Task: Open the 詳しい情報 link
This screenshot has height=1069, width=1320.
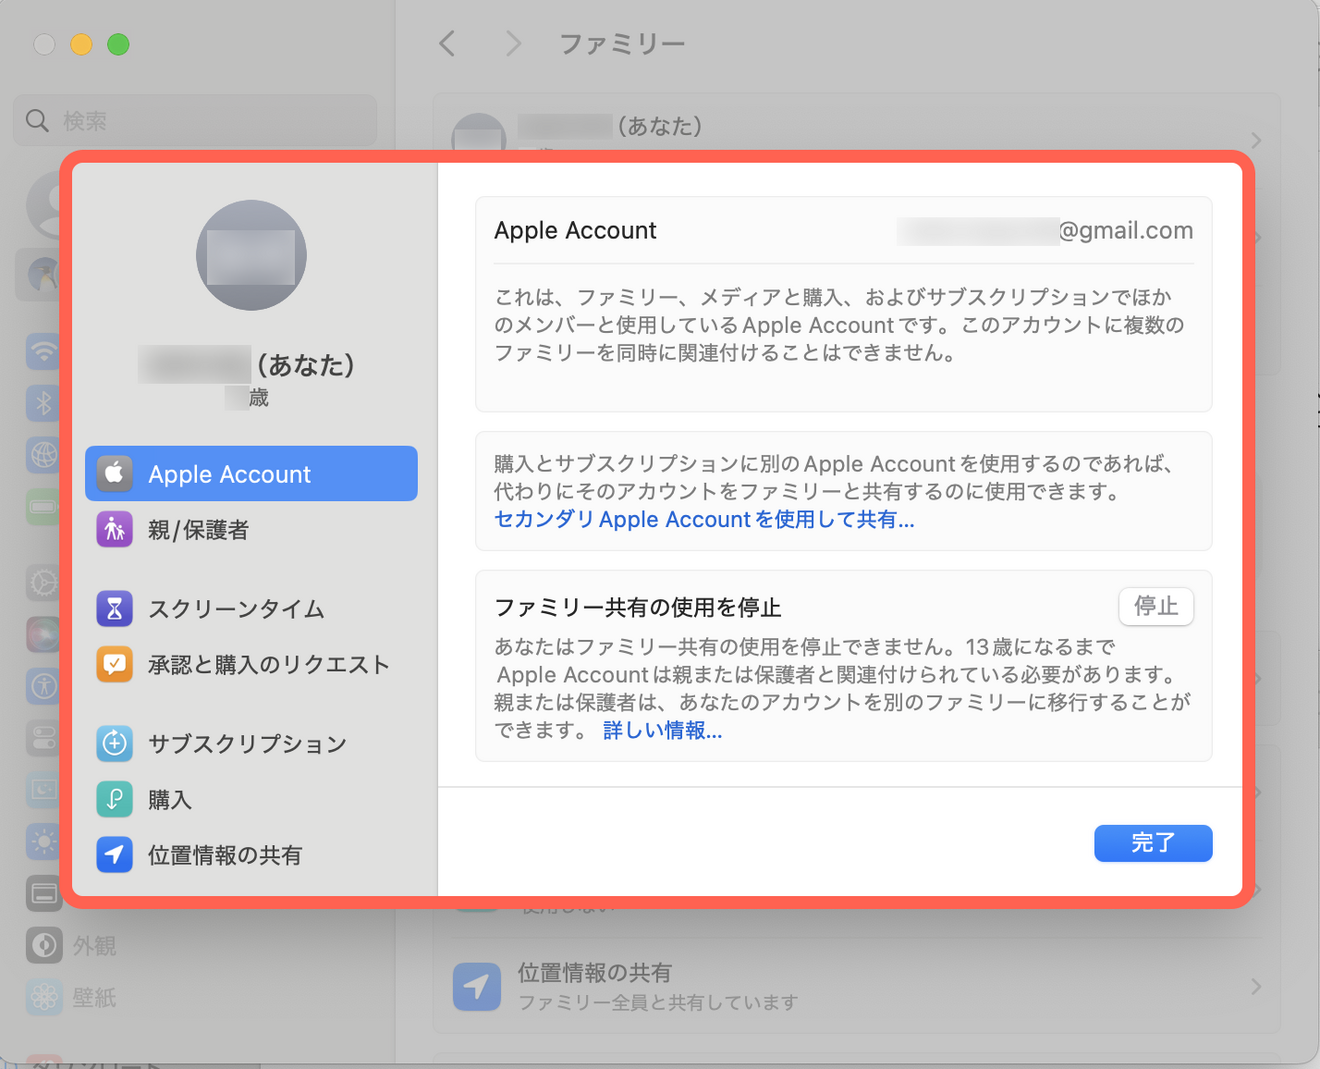Action: [x=663, y=731]
